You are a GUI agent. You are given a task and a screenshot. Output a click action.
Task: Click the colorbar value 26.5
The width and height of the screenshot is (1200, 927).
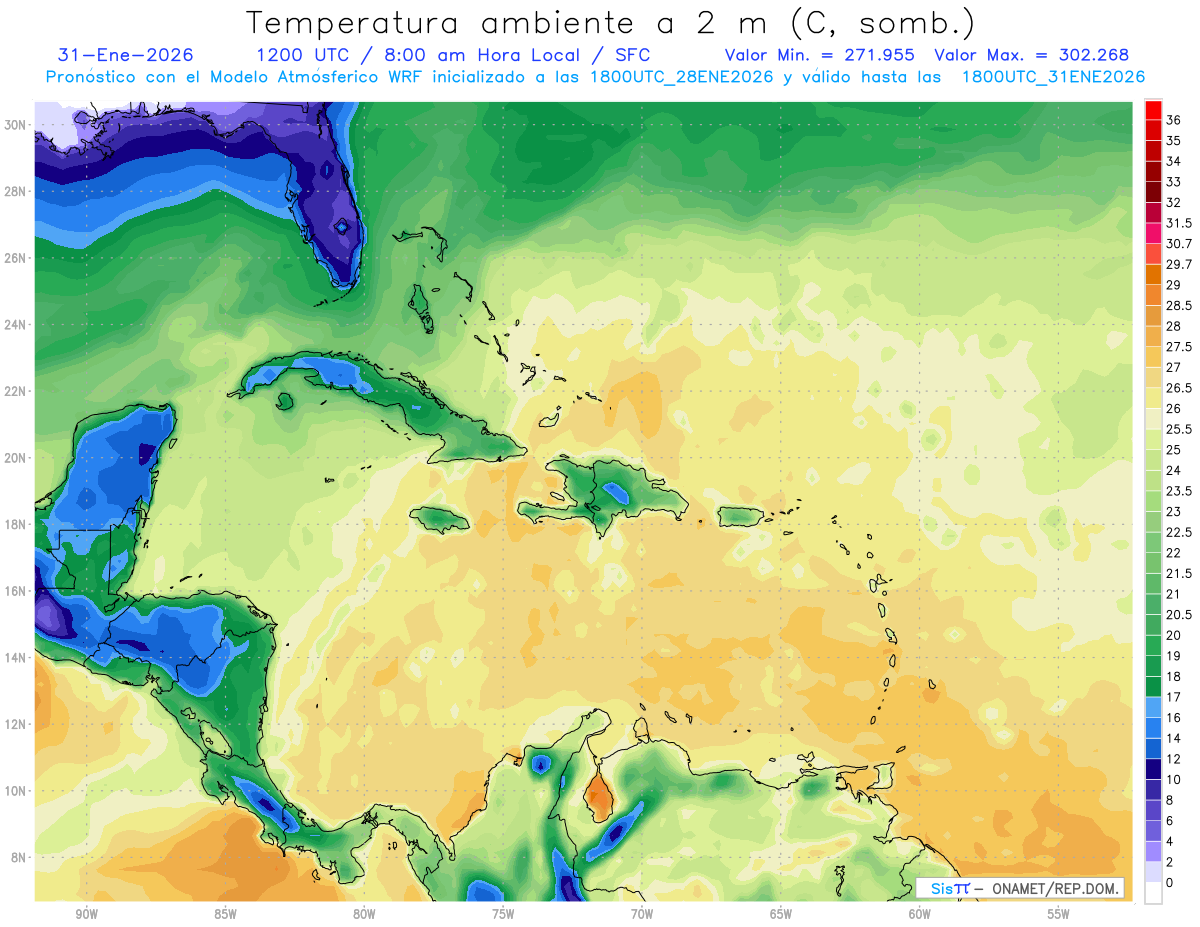tap(1179, 388)
